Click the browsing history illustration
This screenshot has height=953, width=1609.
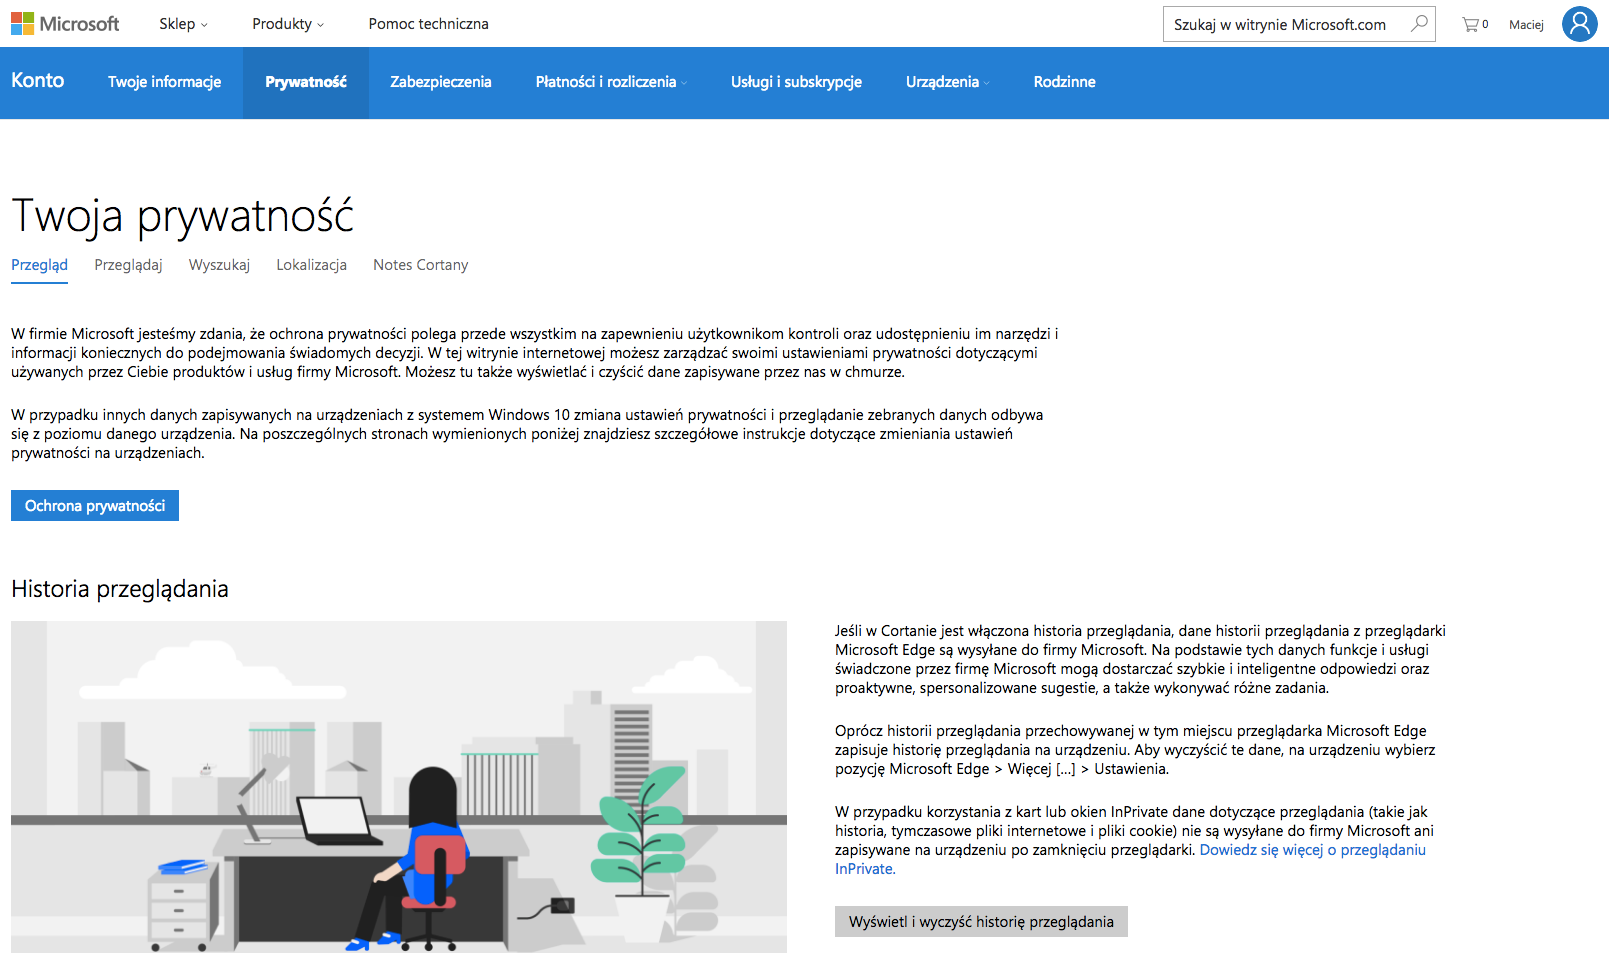click(x=399, y=786)
